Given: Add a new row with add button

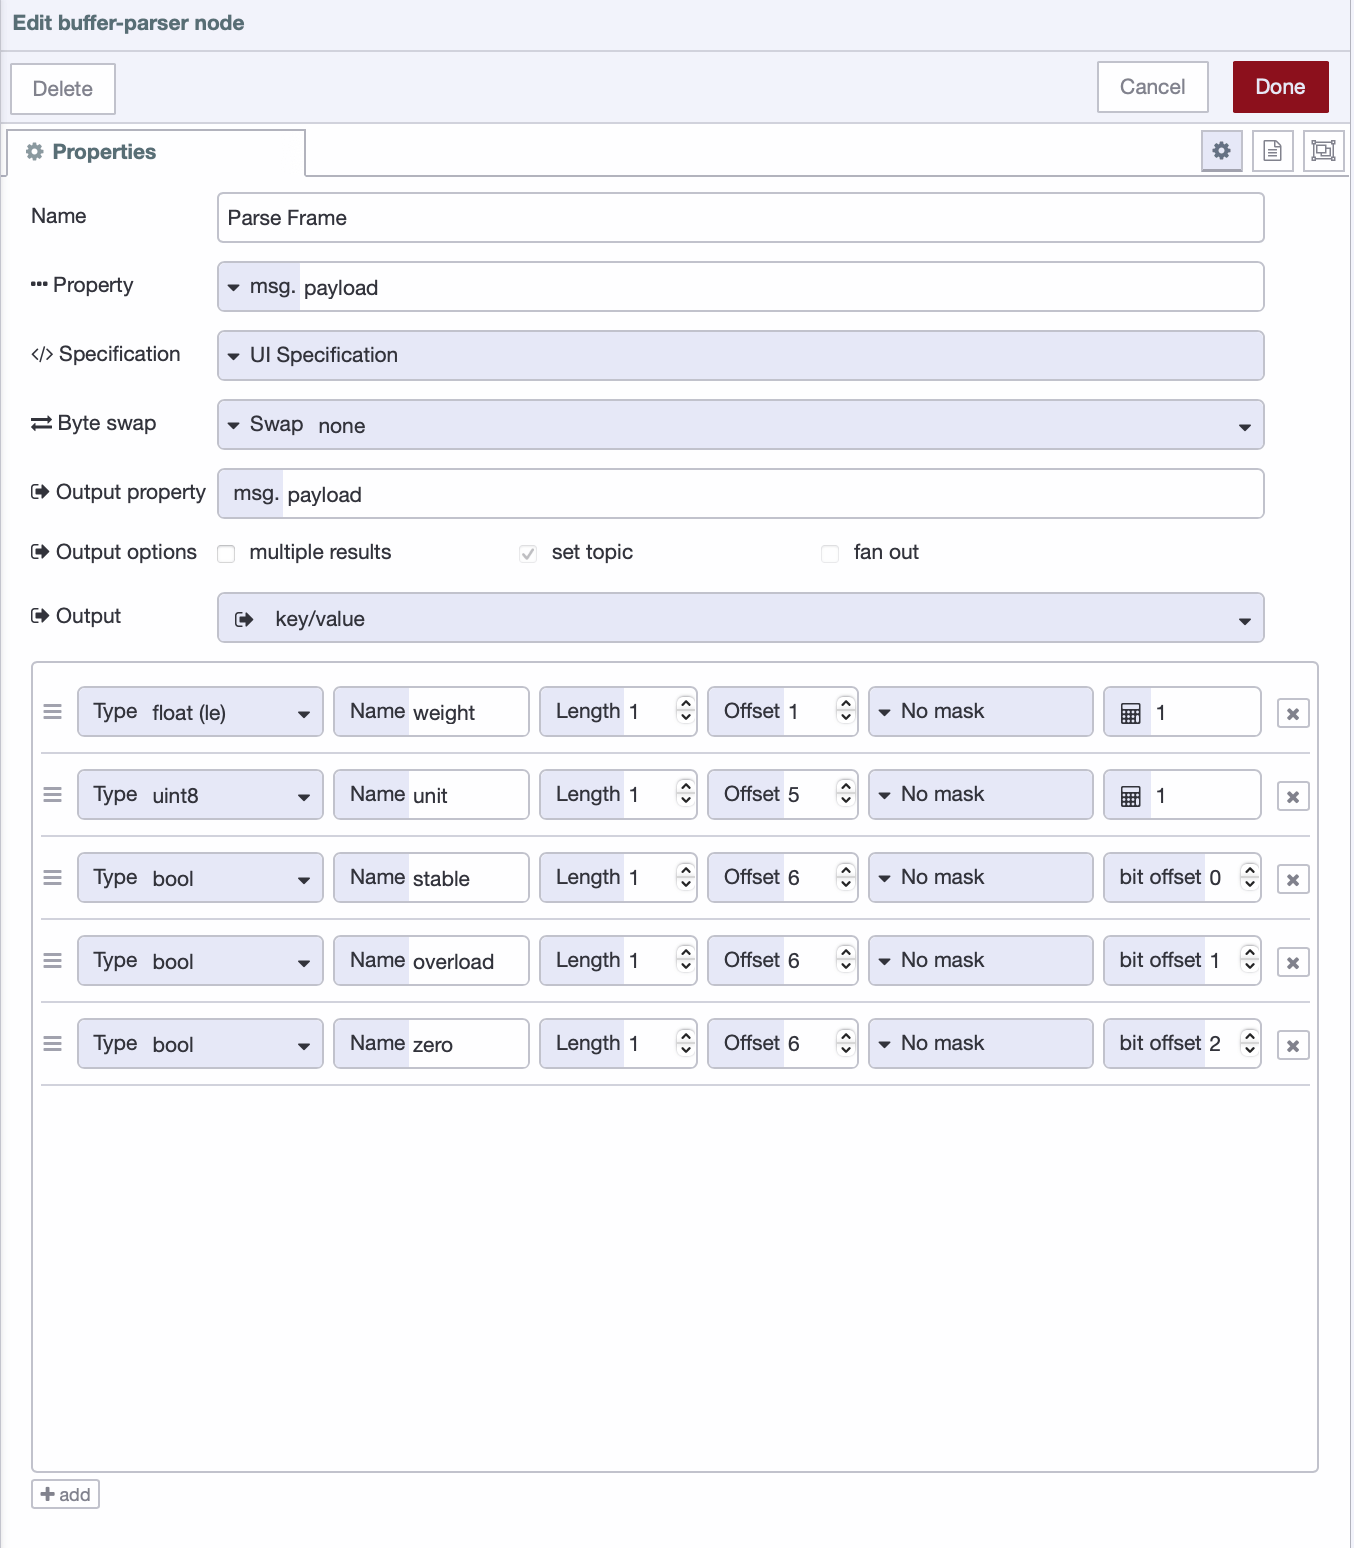Looking at the screenshot, I should click(x=65, y=1494).
